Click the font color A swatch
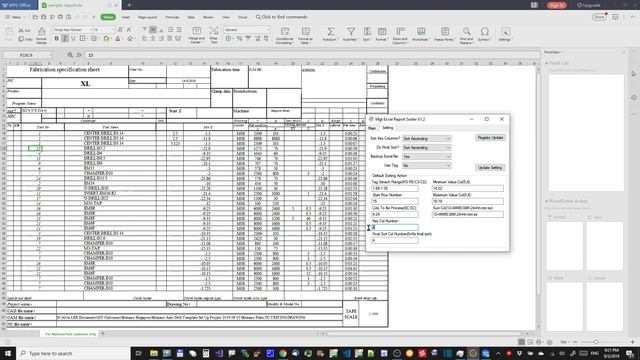Screen dimensions: 640x360 (x=118, y=38)
